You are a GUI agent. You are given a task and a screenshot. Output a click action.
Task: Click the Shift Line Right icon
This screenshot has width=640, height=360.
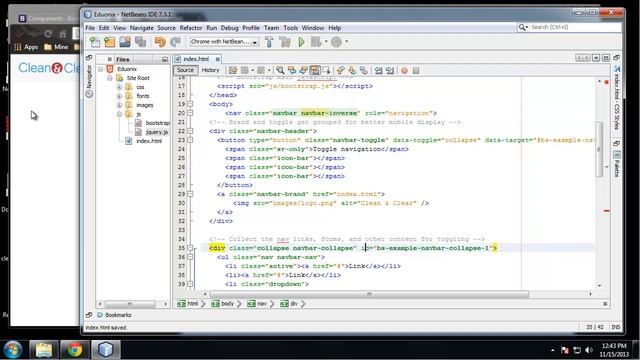tap(390, 71)
